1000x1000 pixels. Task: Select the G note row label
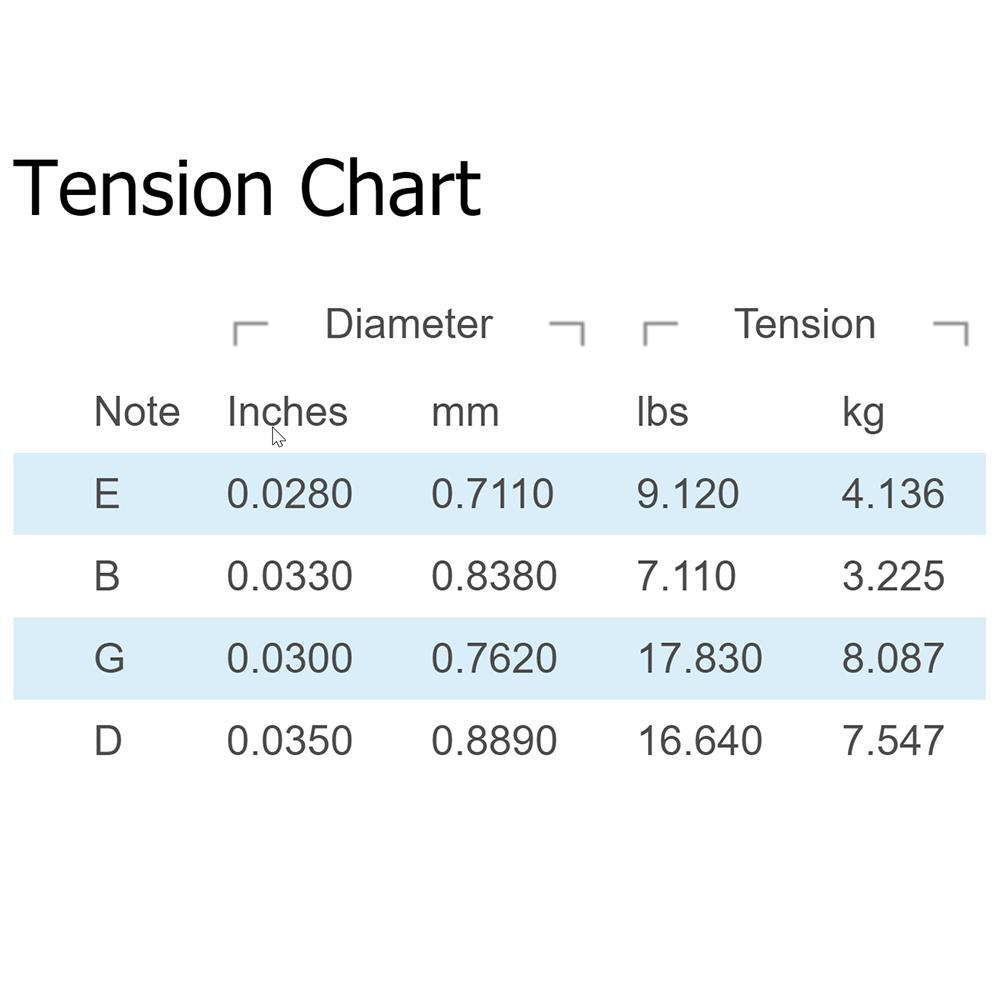tap(109, 658)
